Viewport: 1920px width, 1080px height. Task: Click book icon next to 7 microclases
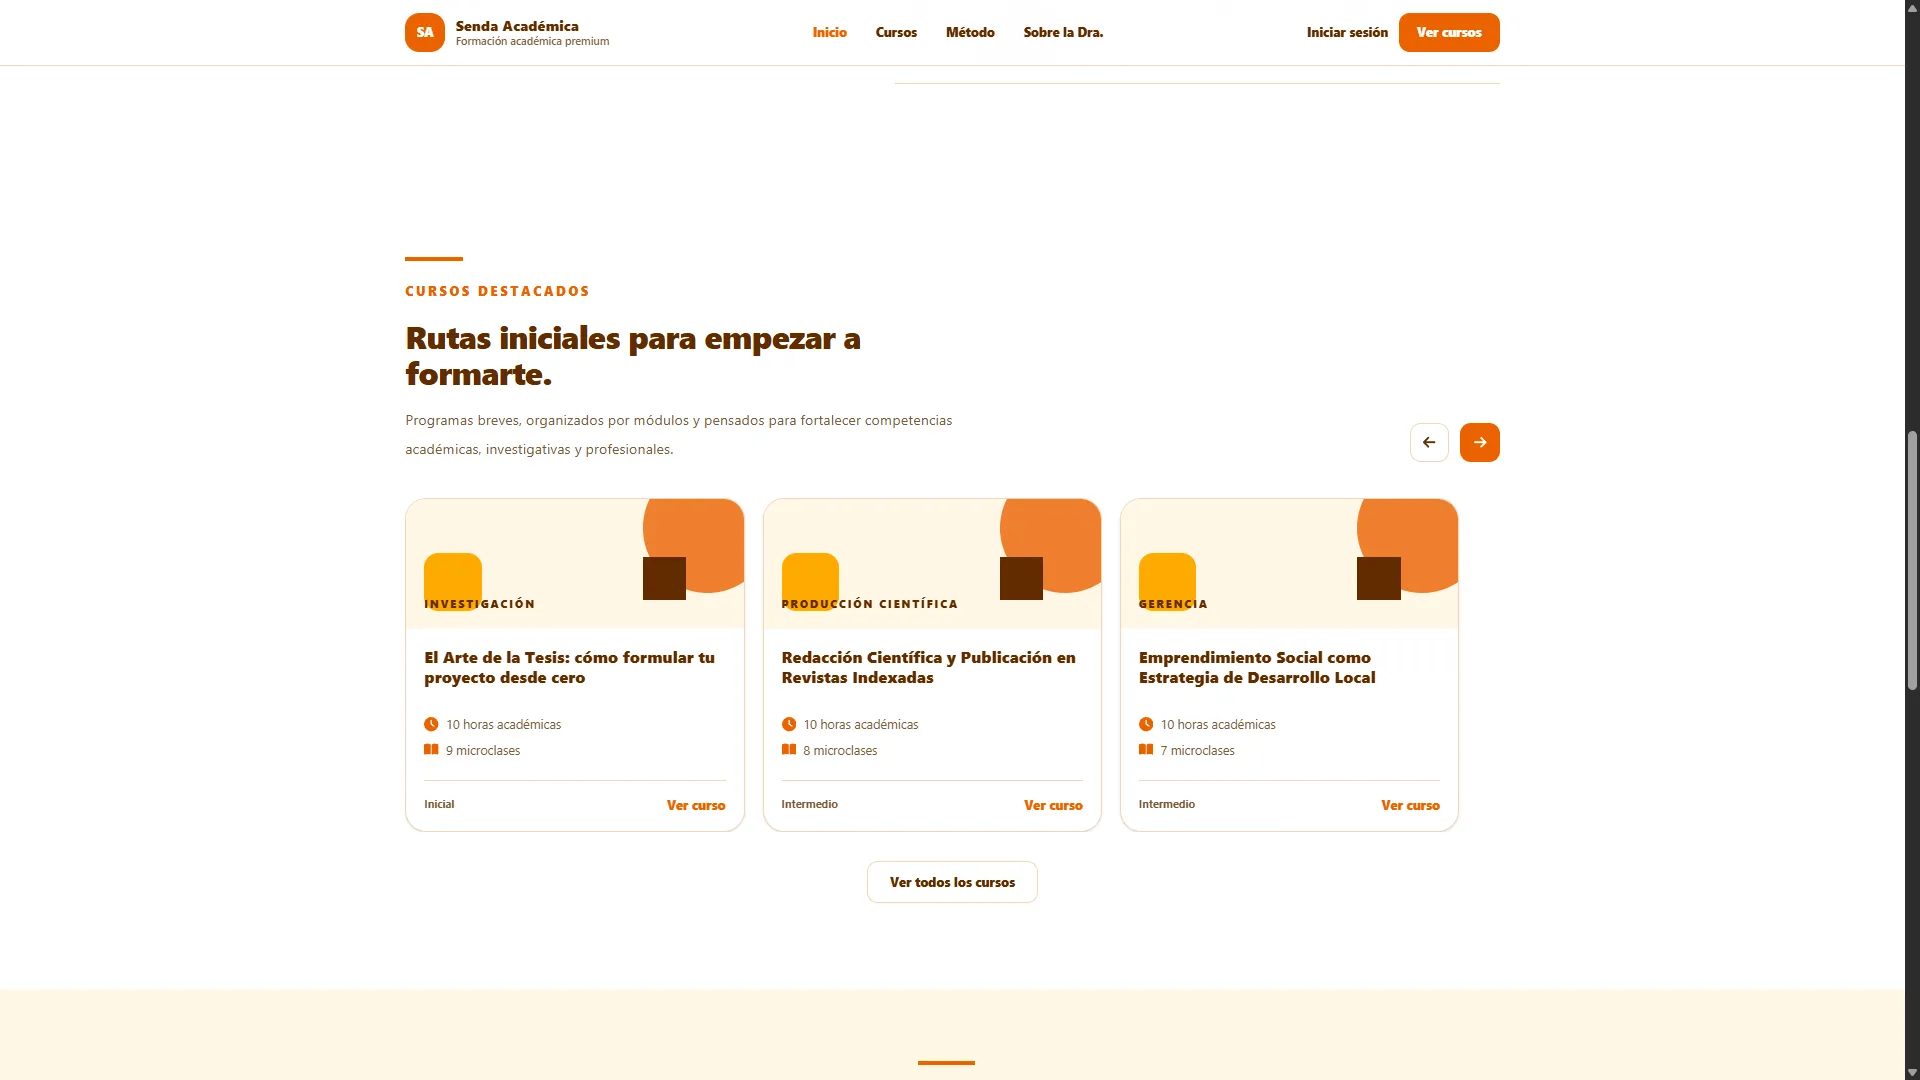coord(1146,750)
